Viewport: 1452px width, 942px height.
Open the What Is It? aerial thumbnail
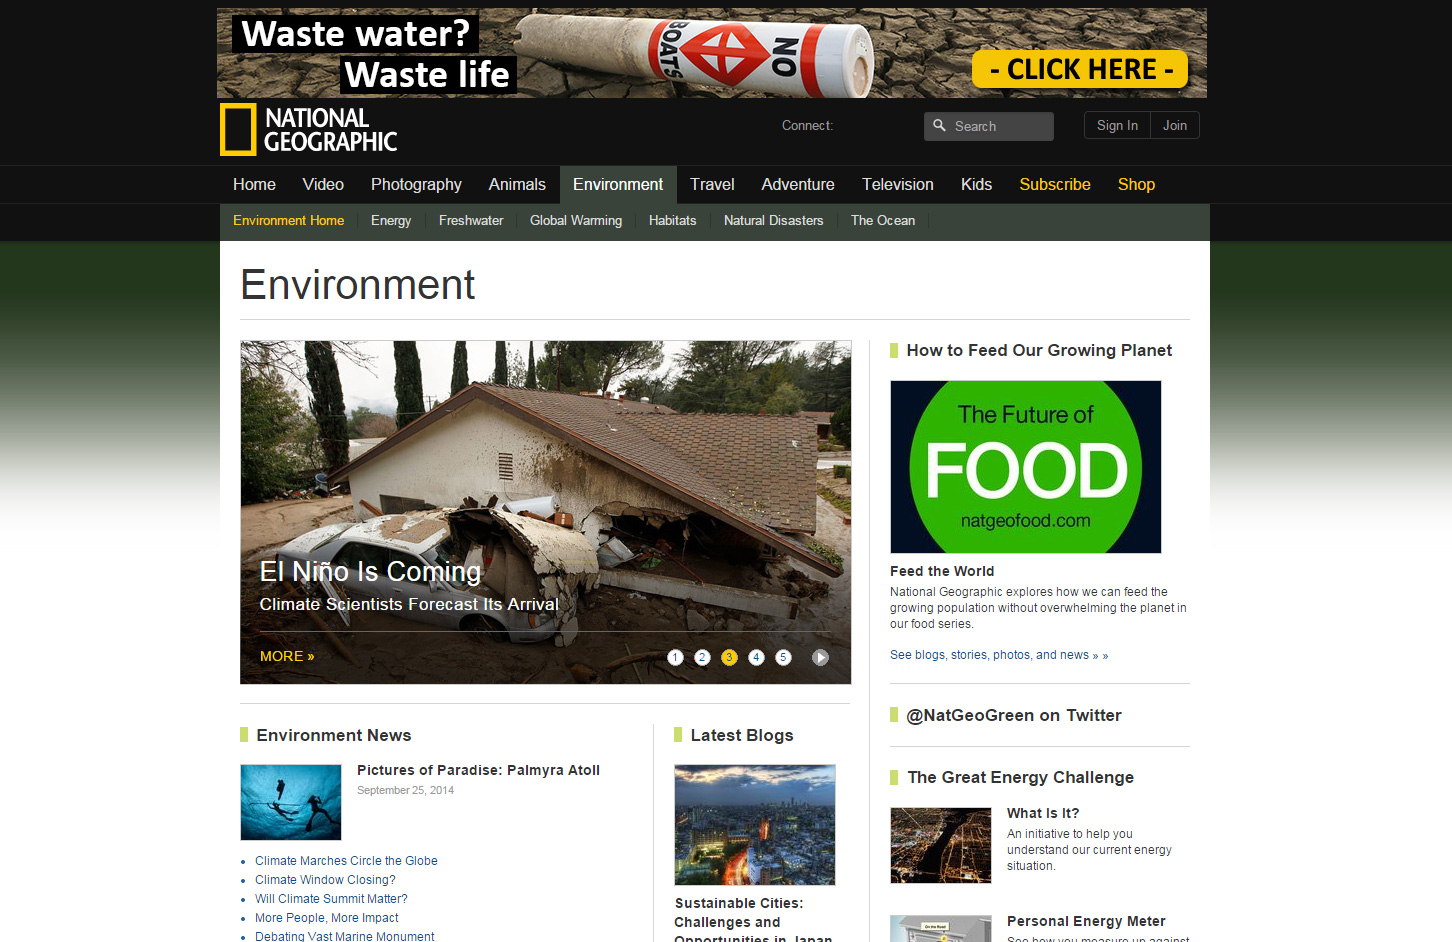(941, 845)
